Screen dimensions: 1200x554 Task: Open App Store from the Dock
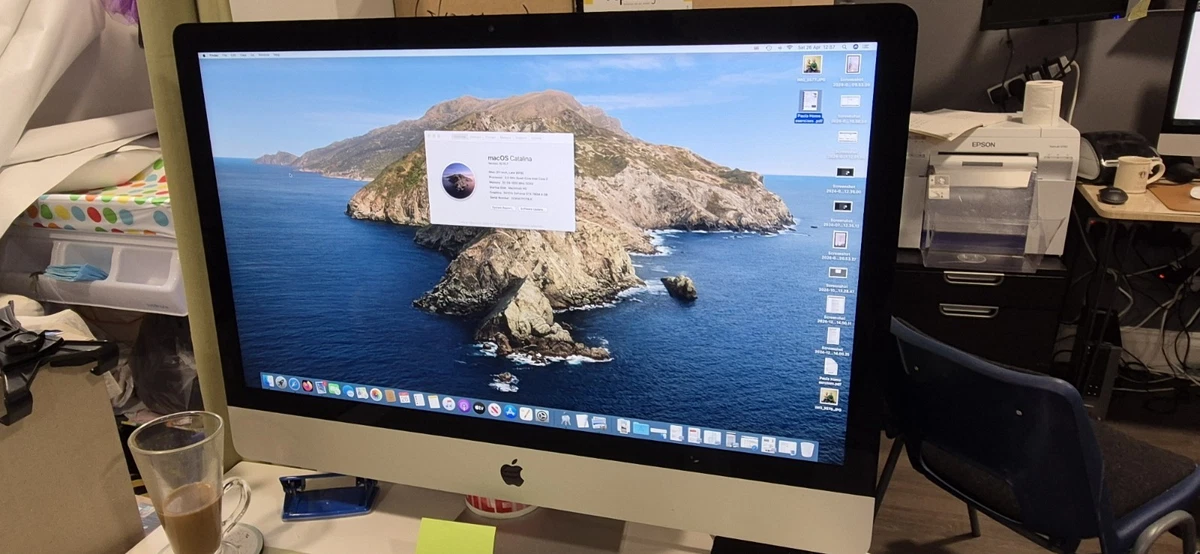(x=510, y=412)
